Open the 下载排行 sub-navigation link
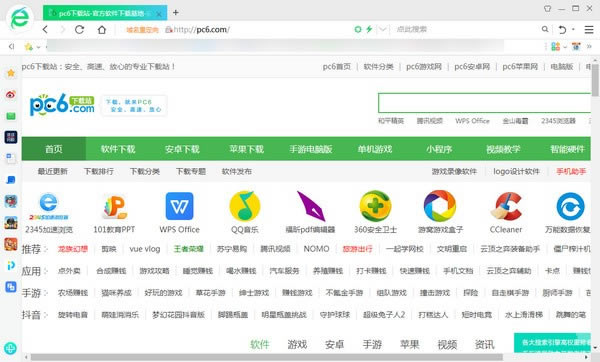The image size is (600, 362). 99,171
